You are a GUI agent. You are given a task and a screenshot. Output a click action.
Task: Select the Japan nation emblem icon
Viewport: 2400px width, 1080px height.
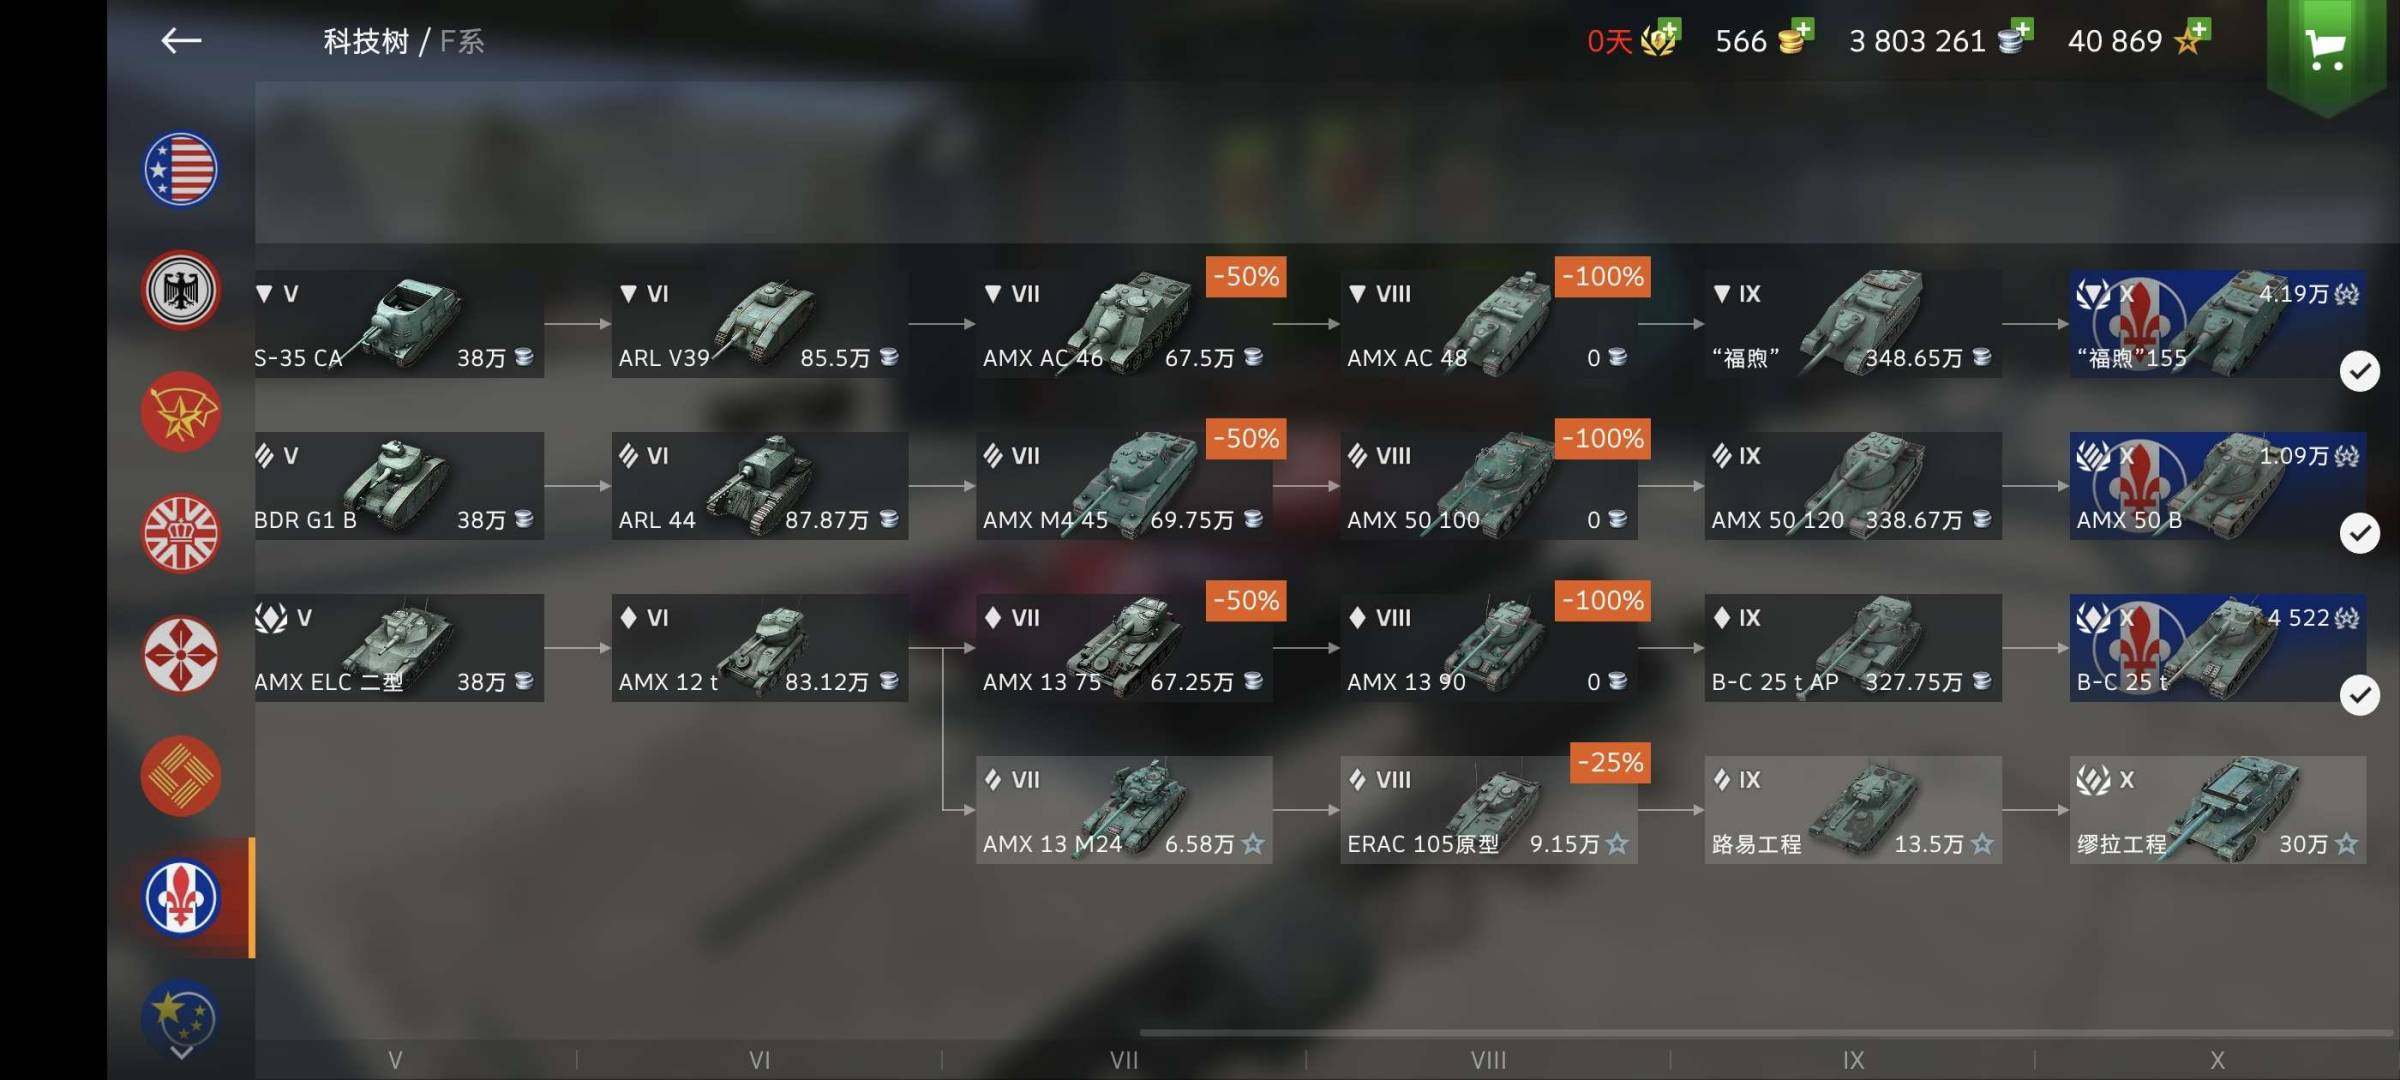(181, 655)
